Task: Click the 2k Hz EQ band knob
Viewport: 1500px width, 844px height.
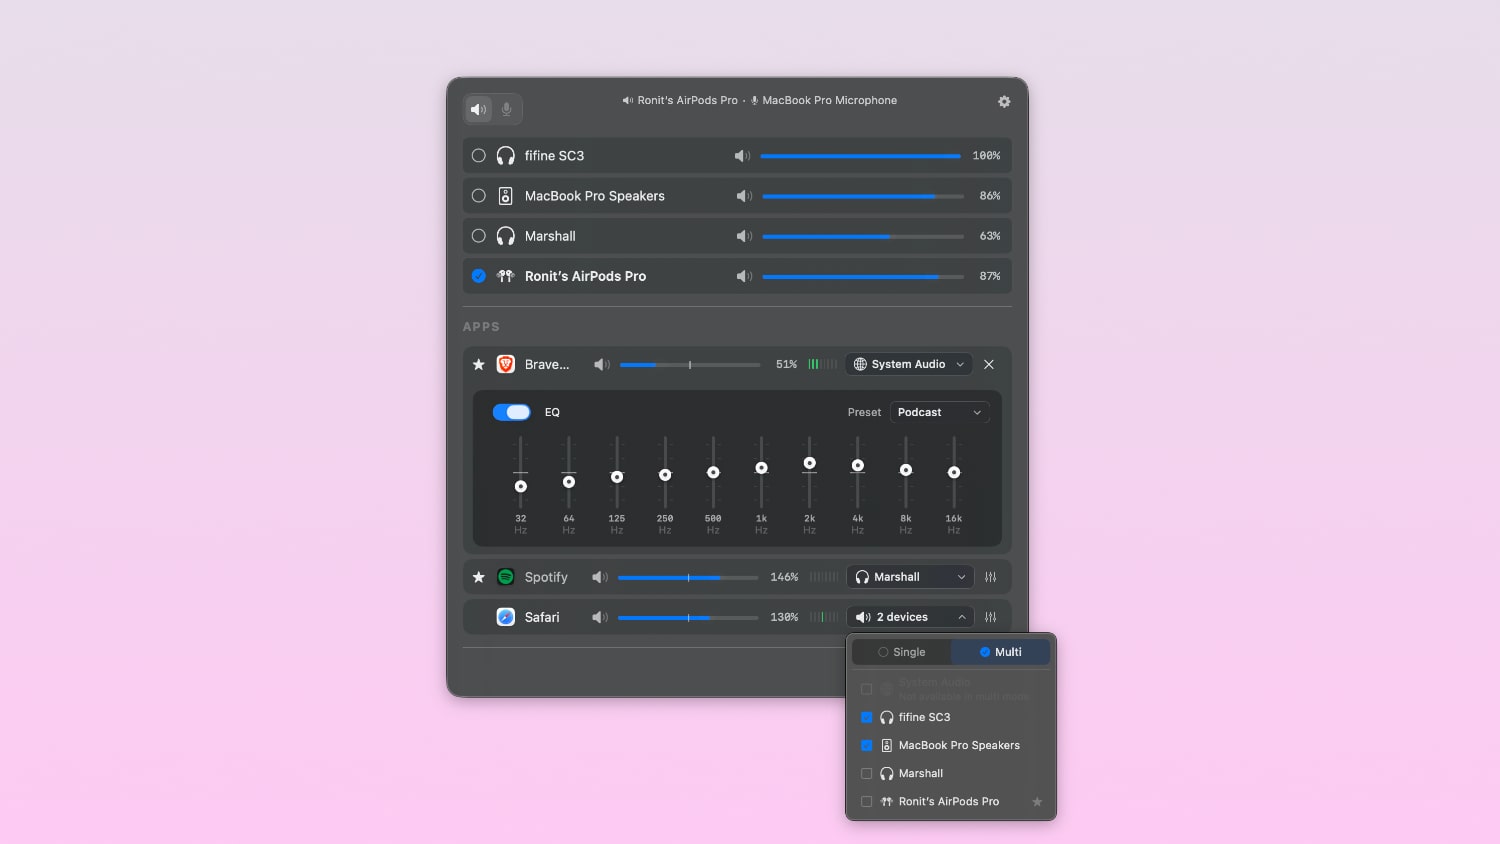Action: pos(810,463)
